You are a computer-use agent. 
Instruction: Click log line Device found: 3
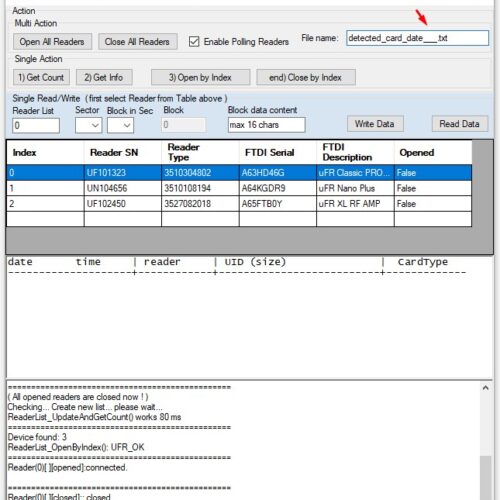[x=37, y=437]
